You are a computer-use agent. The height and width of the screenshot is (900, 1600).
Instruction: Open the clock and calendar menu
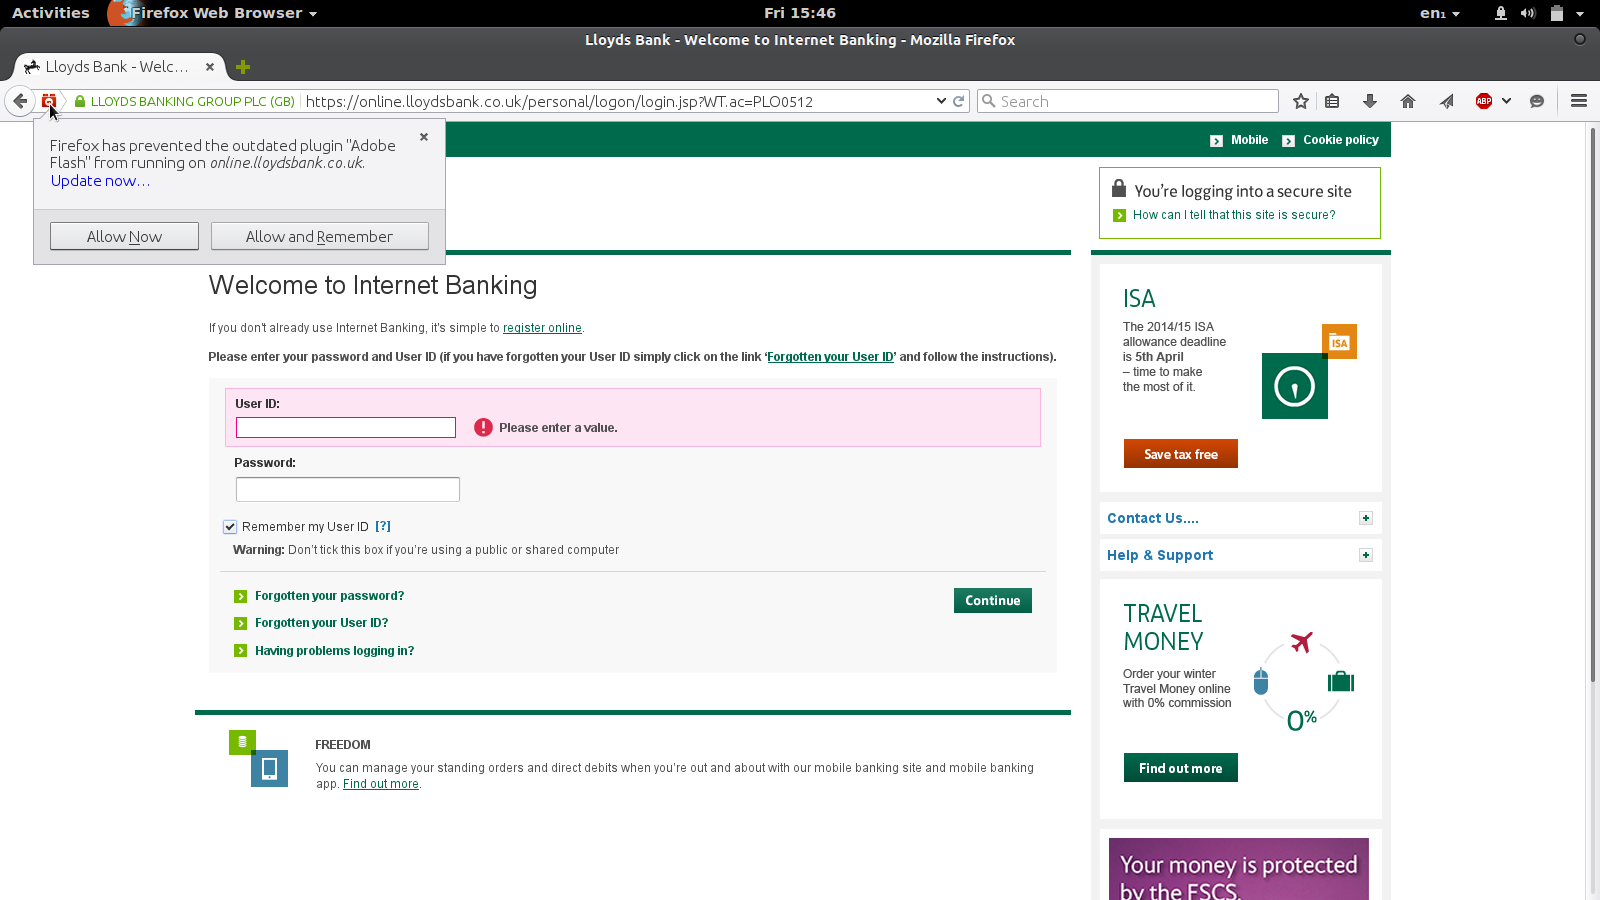(800, 13)
